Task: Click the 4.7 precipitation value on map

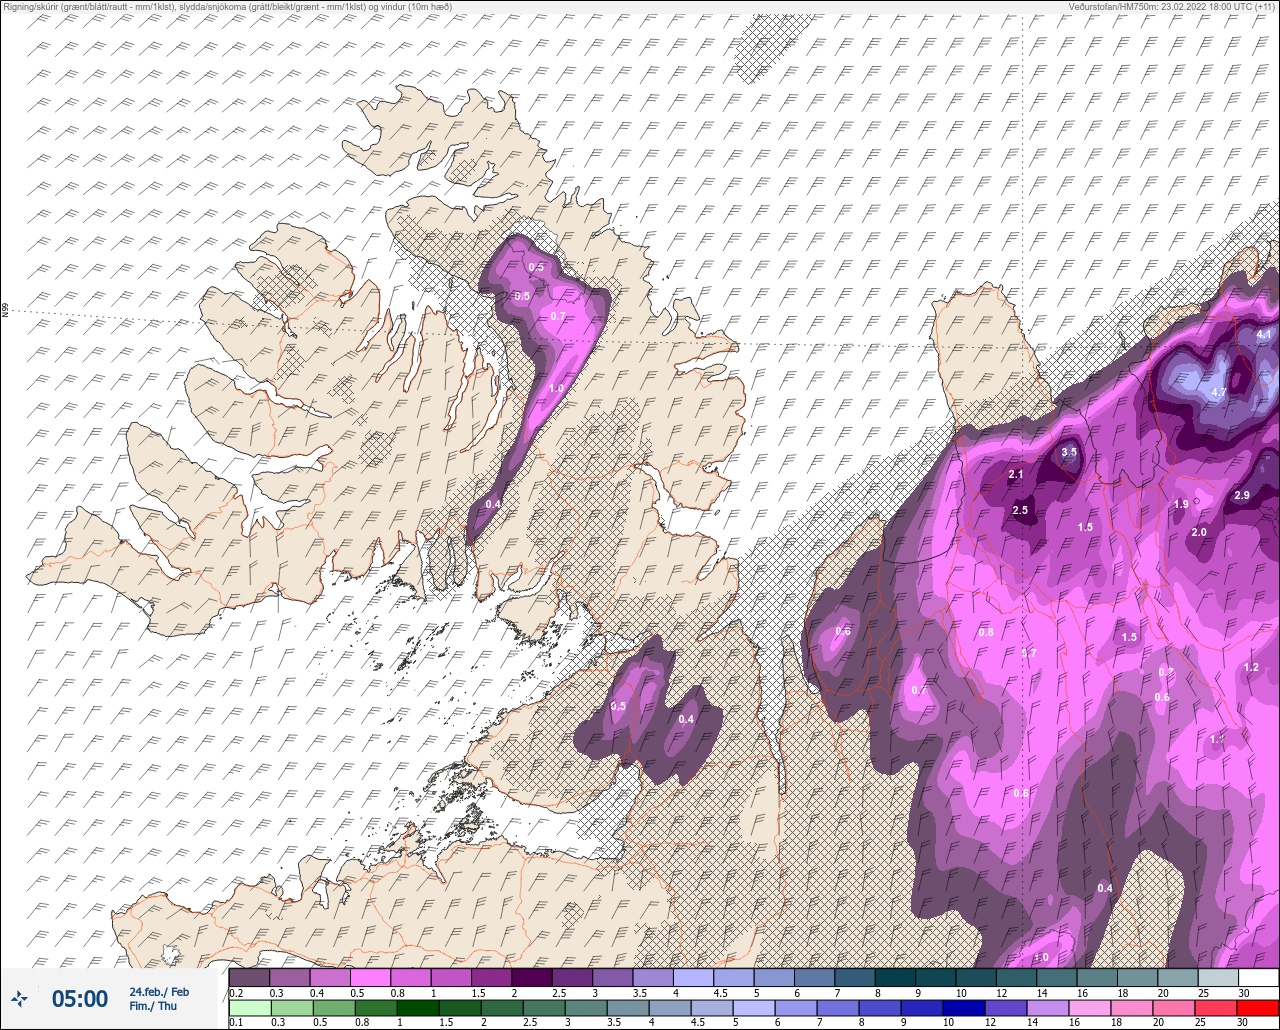Action: point(1218,393)
